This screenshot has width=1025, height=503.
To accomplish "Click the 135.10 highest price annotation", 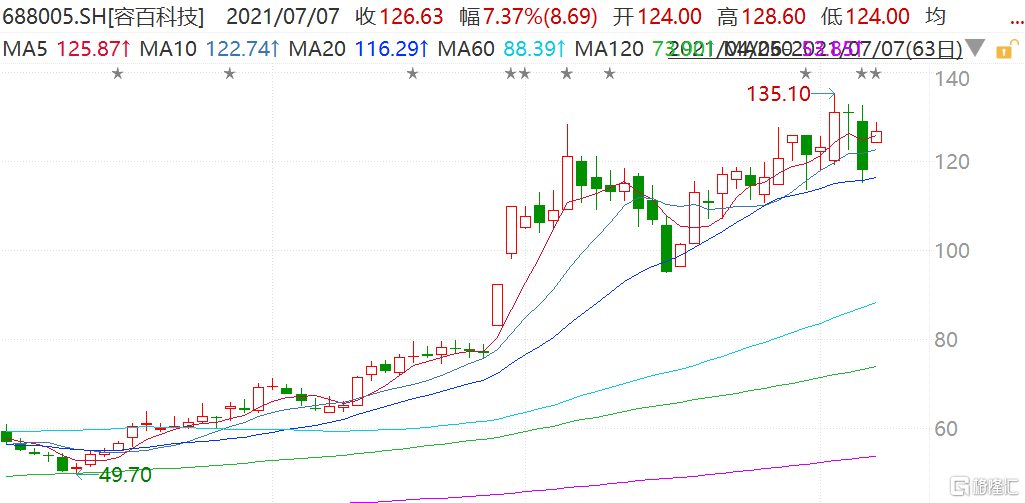I will [x=779, y=95].
